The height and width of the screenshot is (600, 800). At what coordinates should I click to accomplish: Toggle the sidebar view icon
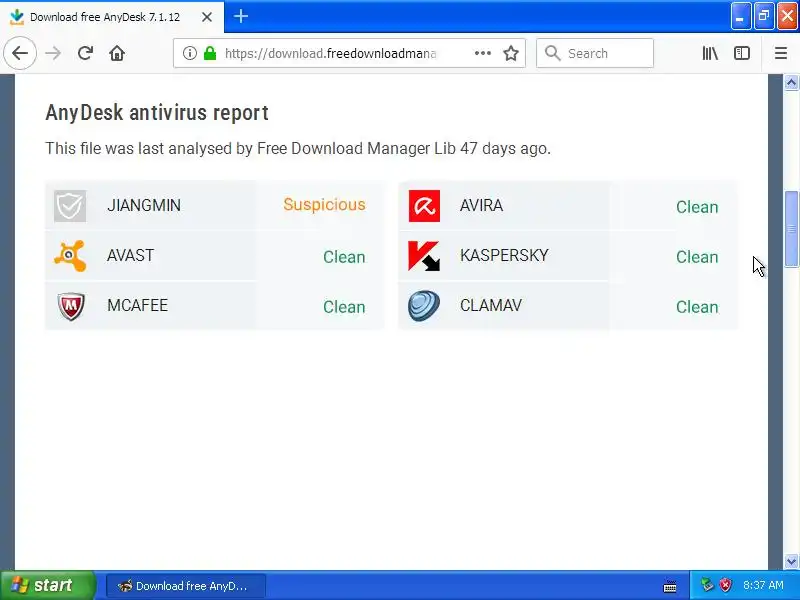tap(741, 53)
